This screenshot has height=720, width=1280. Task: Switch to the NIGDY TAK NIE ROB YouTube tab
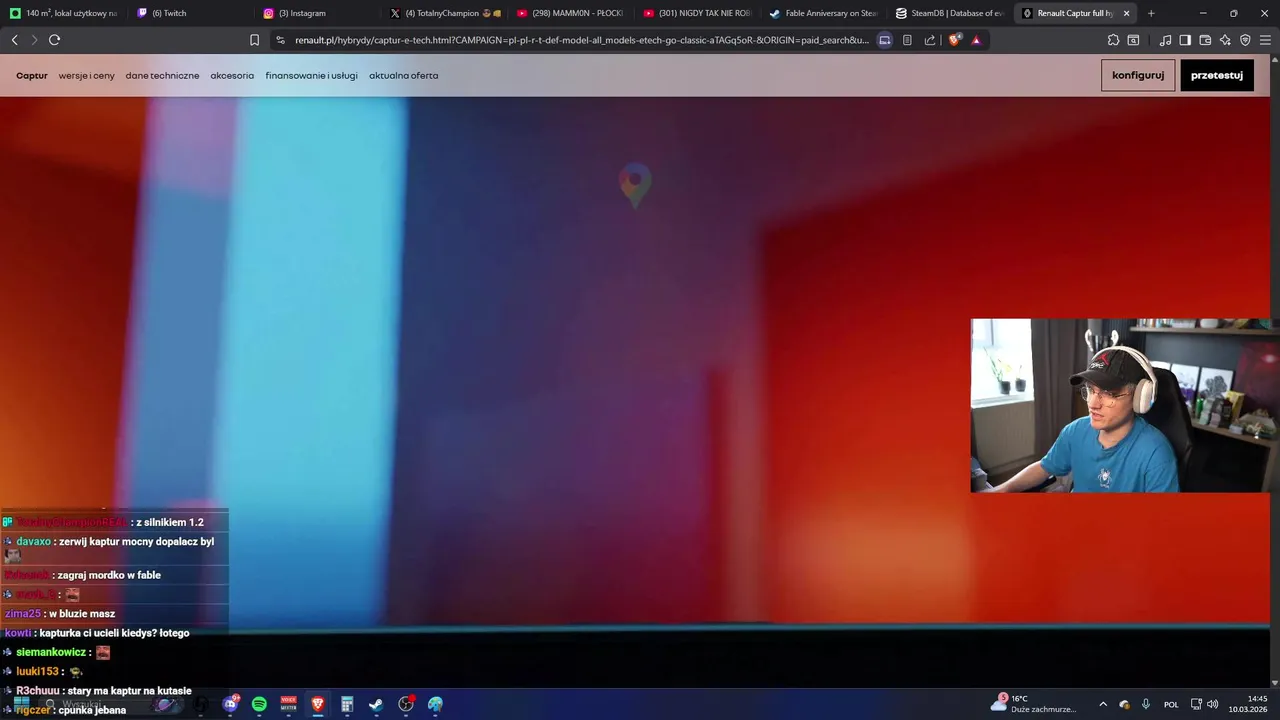pyautogui.click(x=698, y=13)
